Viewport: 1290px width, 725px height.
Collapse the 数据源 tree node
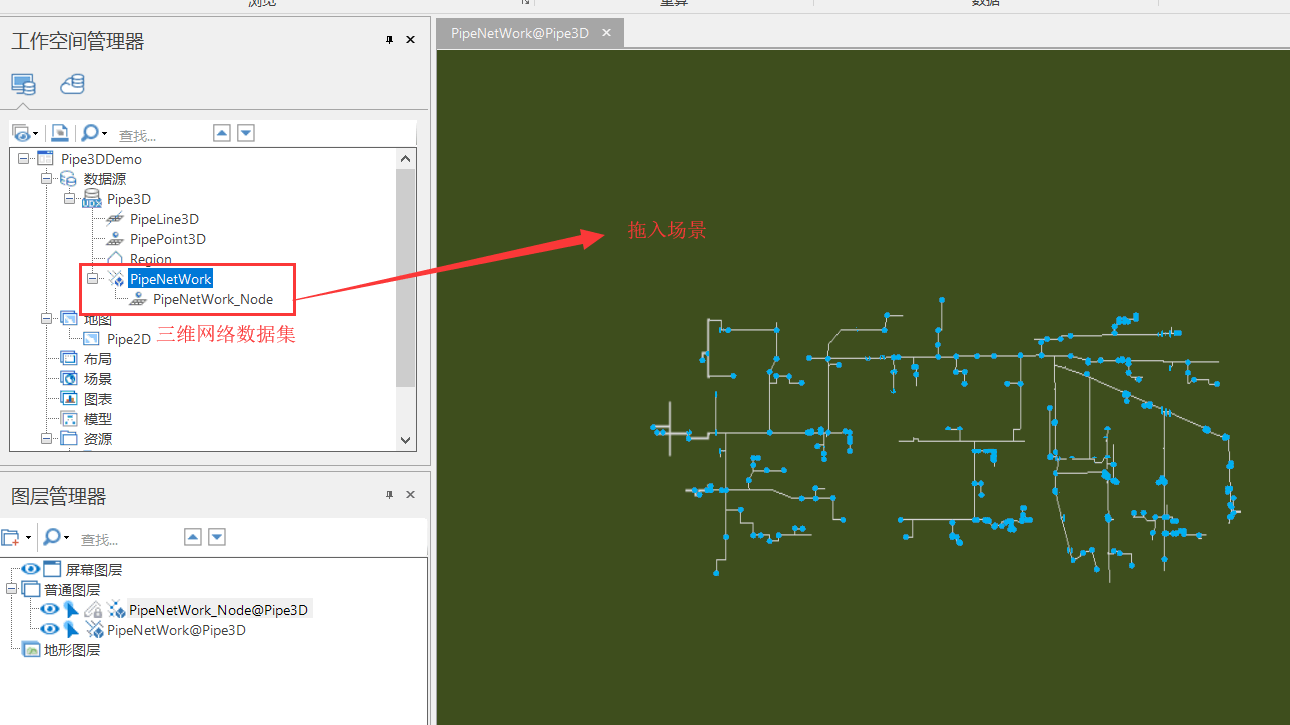pos(46,179)
